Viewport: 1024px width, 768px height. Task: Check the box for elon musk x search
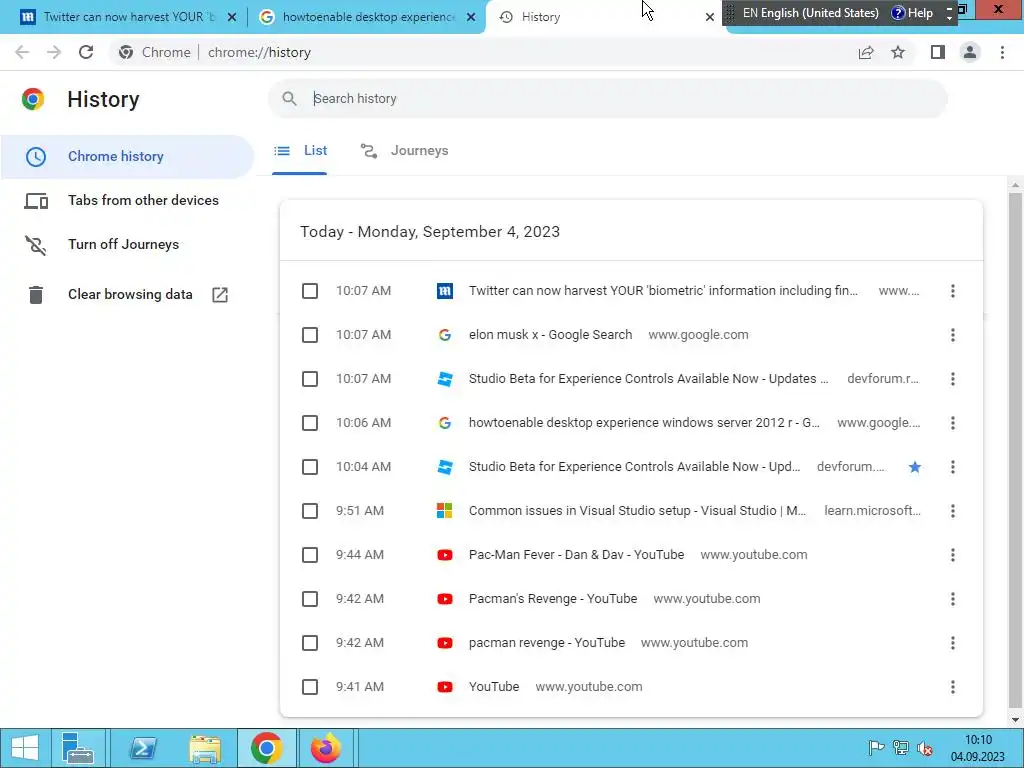point(310,335)
